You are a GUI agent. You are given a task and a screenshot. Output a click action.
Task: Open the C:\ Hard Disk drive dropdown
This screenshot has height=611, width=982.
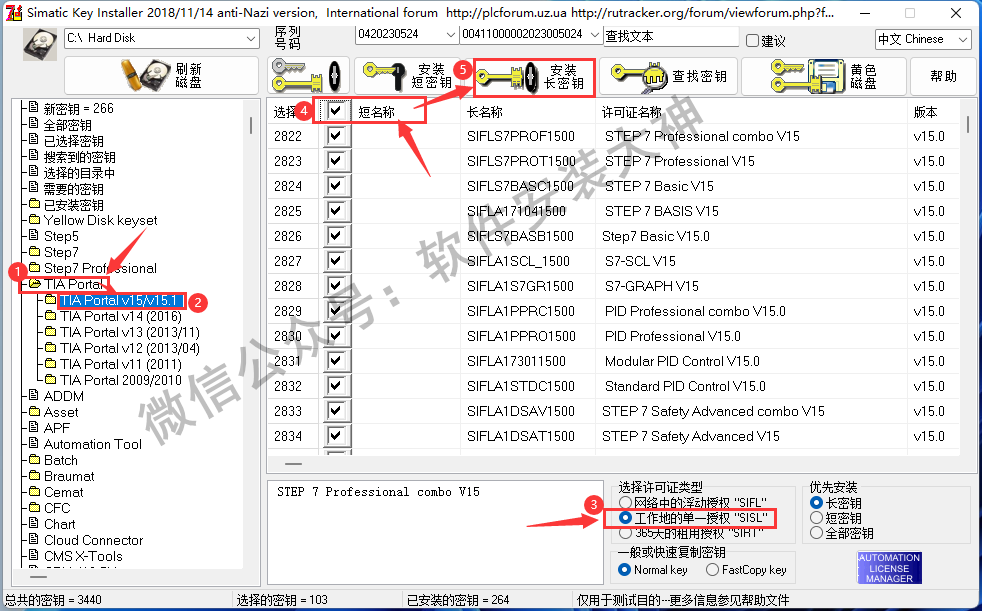point(162,38)
